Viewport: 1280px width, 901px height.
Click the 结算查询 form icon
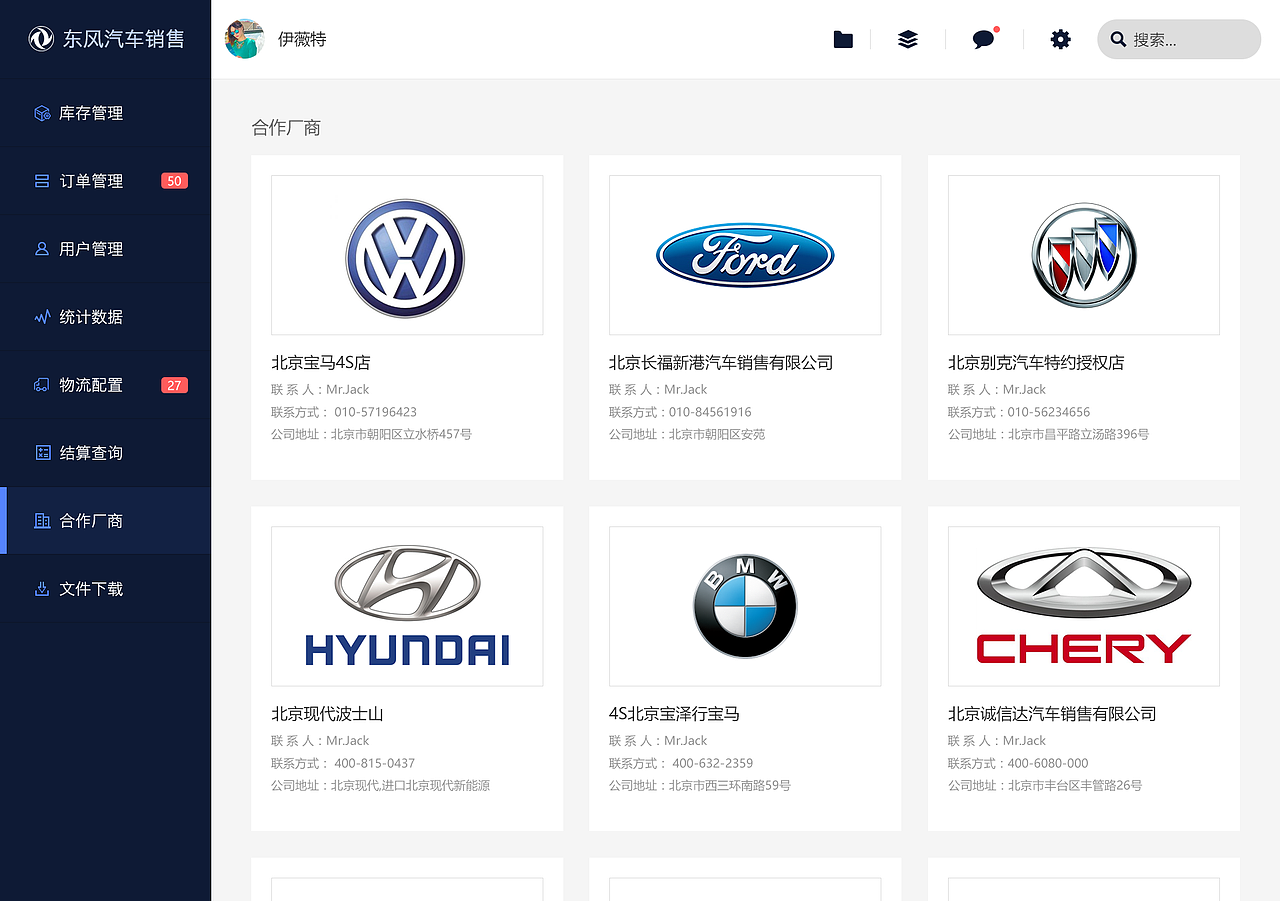[42, 453]
